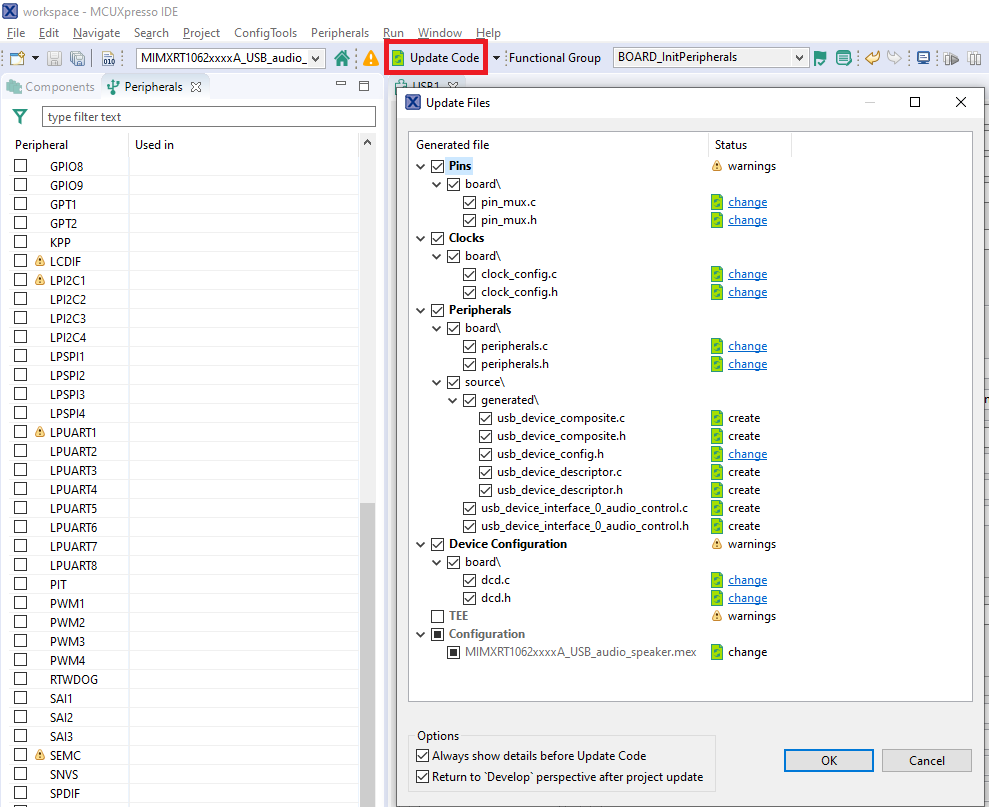
Task: Collapse the Clocks tree node
Action: tap(420, 238)
